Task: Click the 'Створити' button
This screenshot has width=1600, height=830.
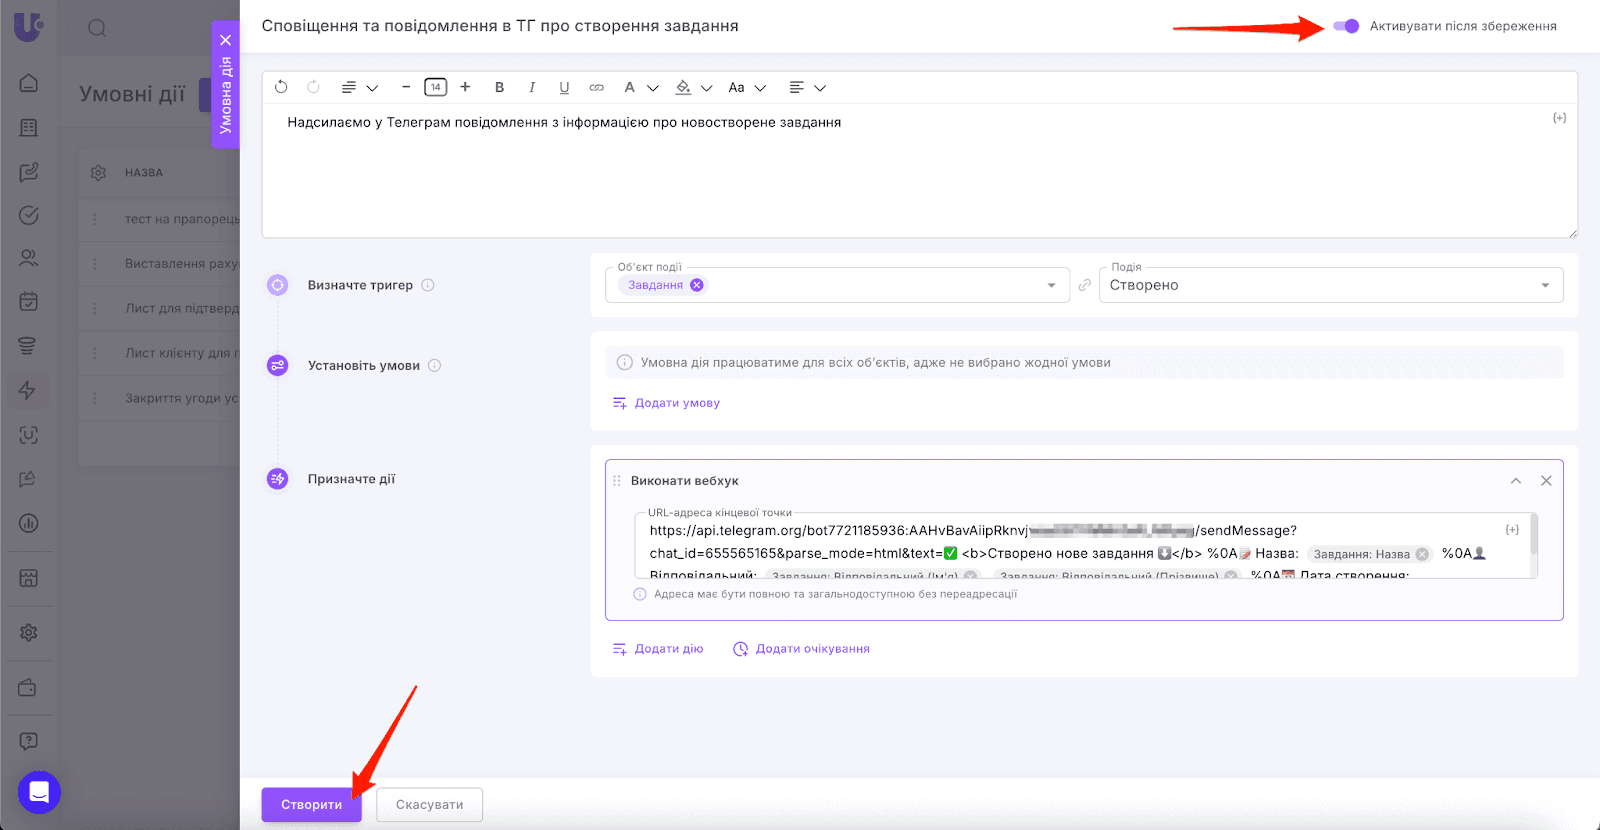Action: [x=311, y=805]
